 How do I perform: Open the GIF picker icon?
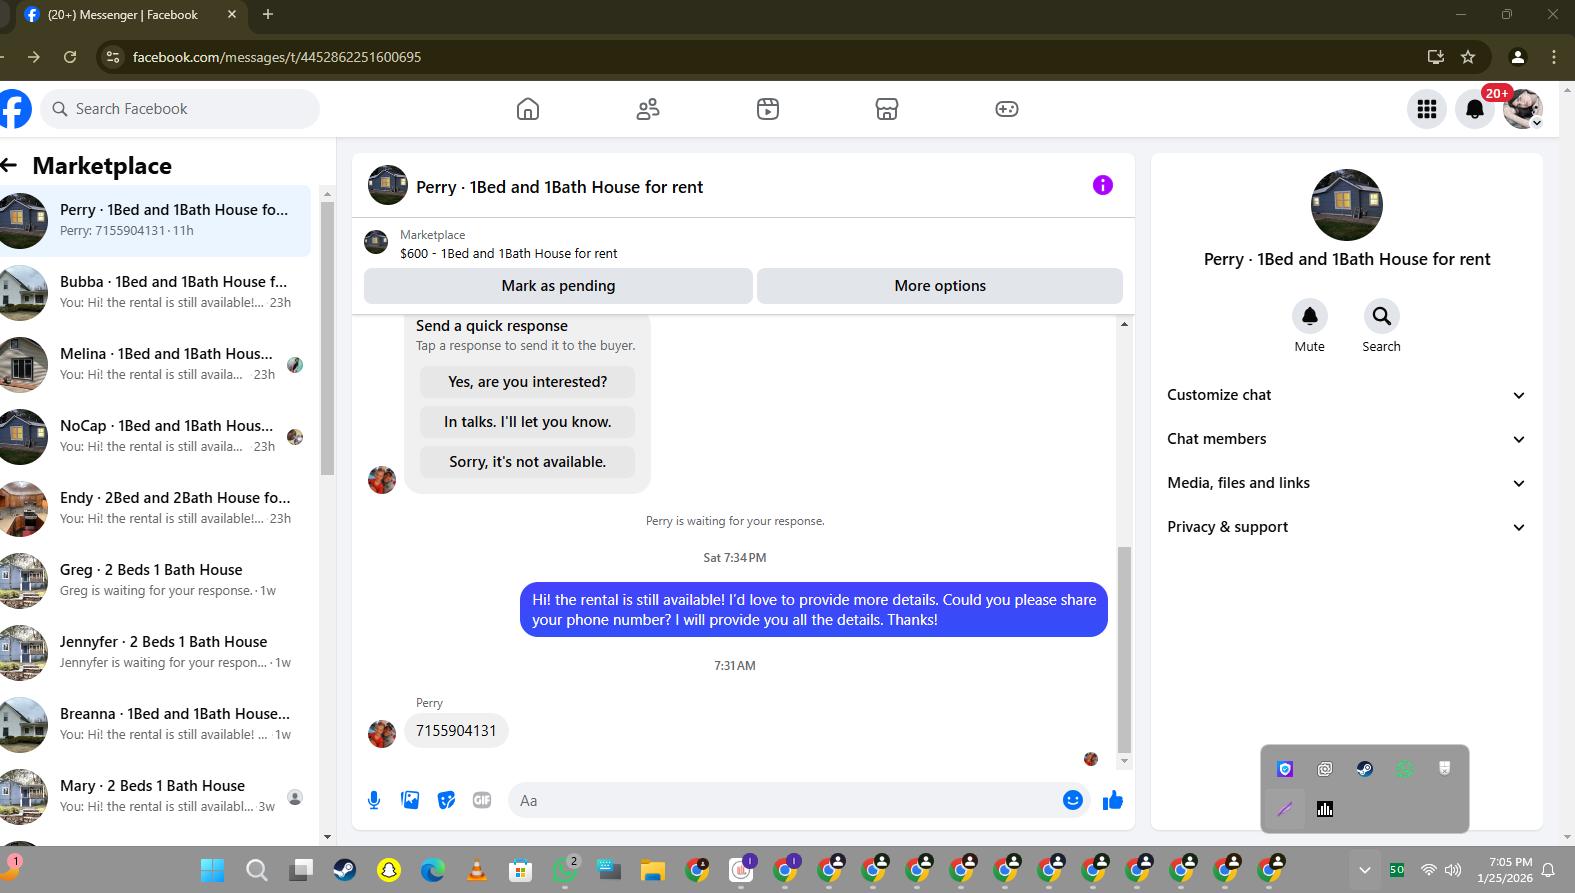point(482,800)
